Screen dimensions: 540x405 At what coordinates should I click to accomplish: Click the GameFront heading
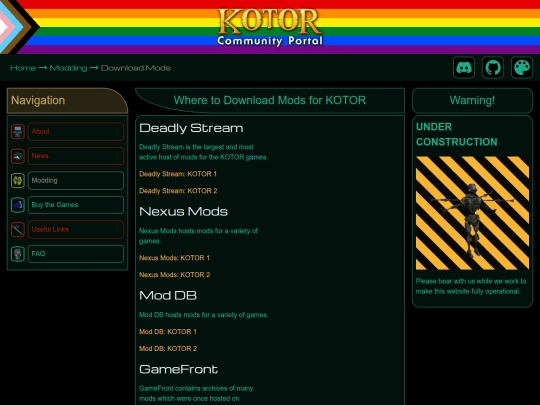tap(178, 370)
